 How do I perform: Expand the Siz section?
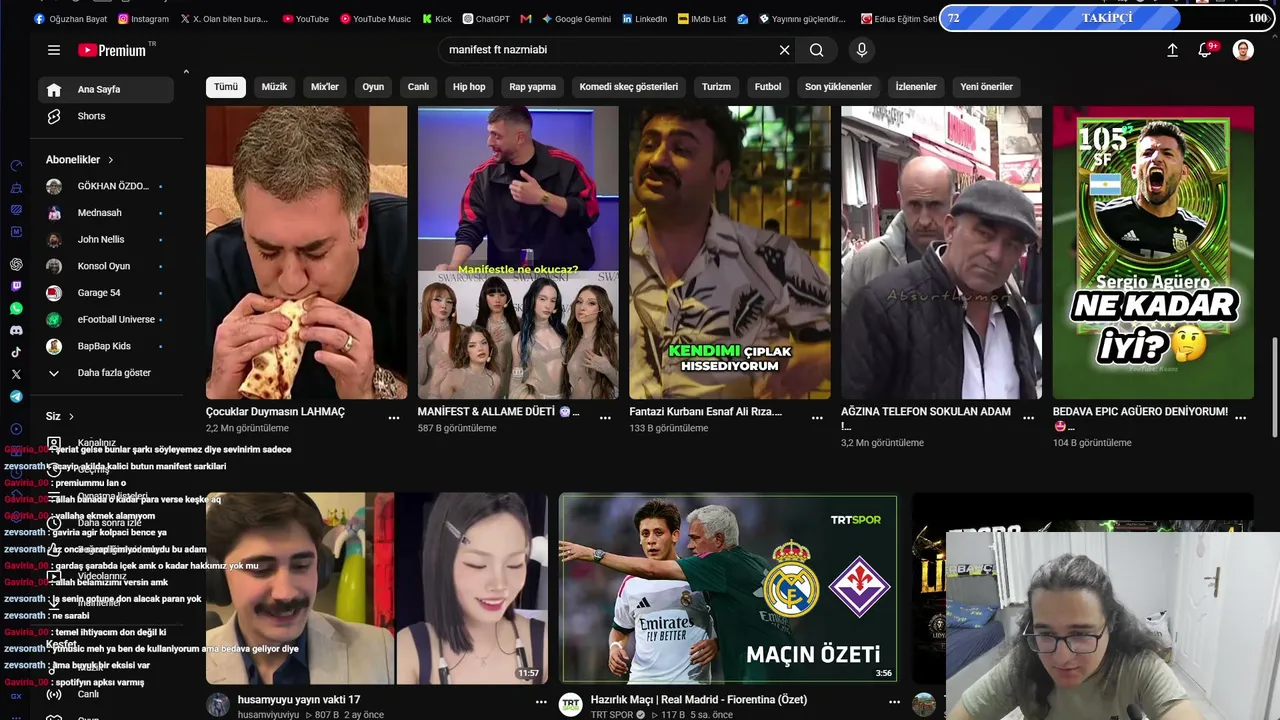tap(60, 416)
